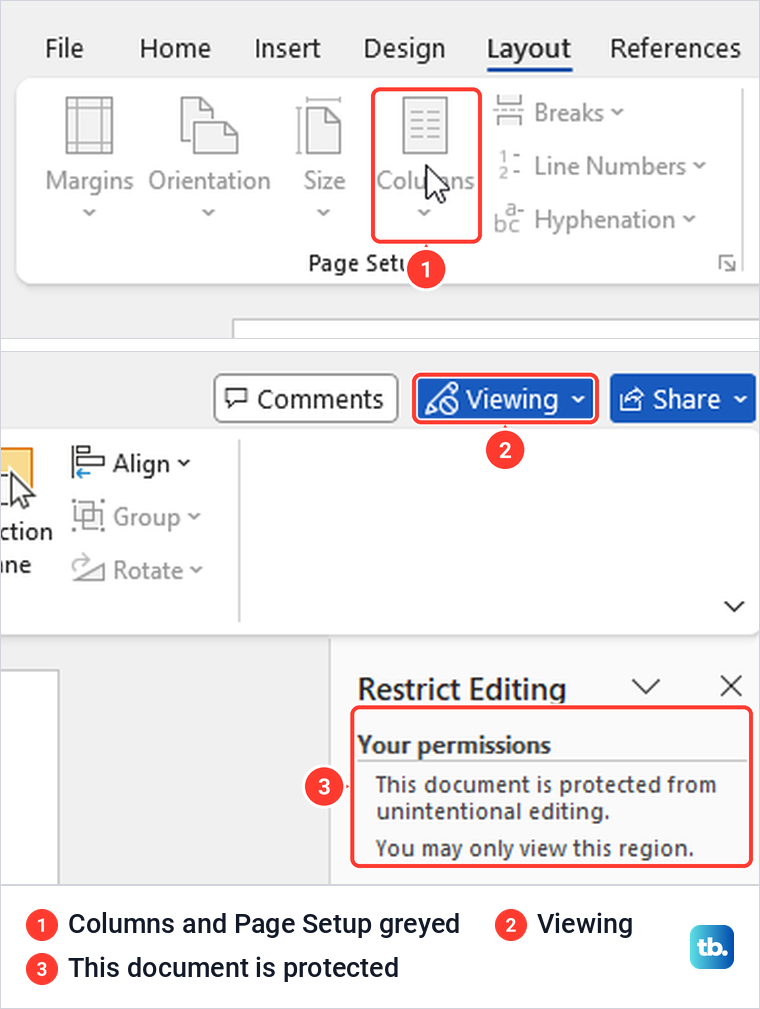Open the Line Numbers dropdown
Screen dimensions: 760x1009
point(600,166)
